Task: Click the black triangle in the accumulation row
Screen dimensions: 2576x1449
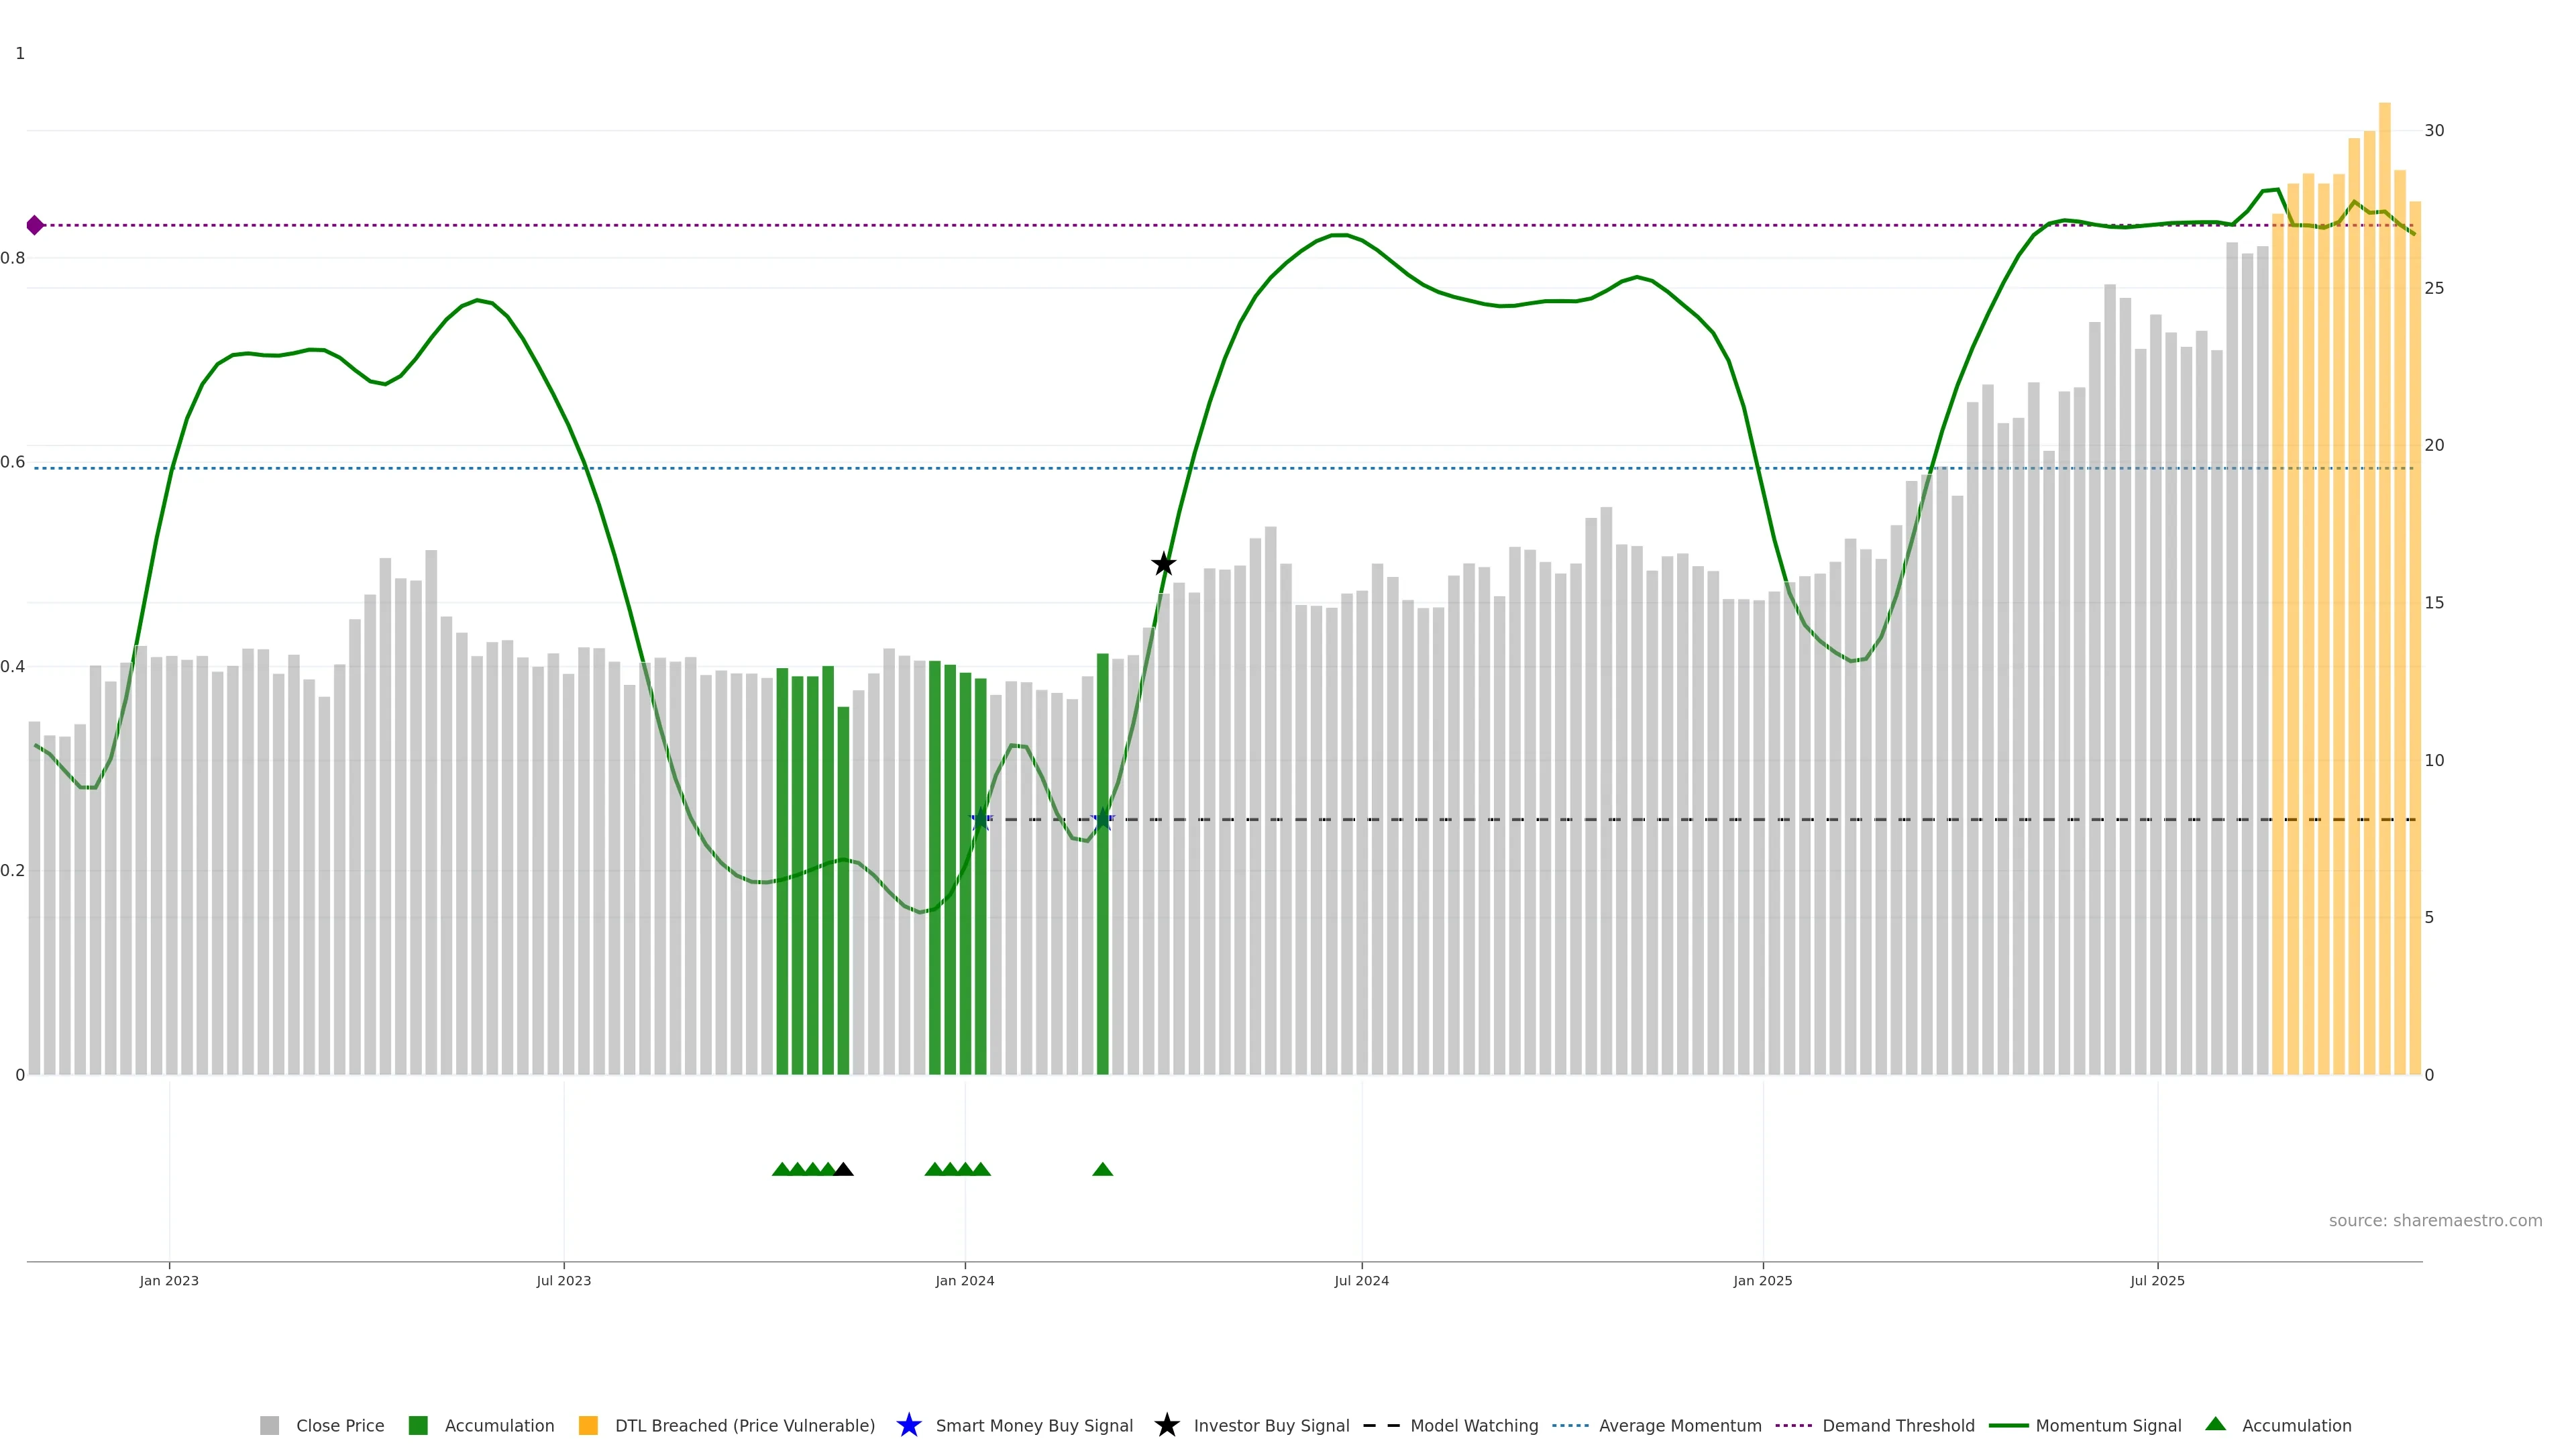Action: pos(843,1169)
